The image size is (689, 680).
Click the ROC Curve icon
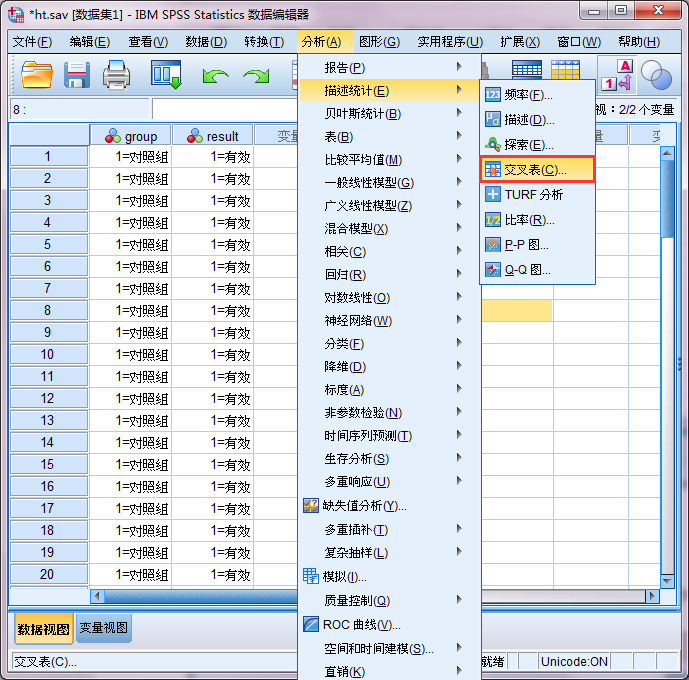[x=311, y=624]
